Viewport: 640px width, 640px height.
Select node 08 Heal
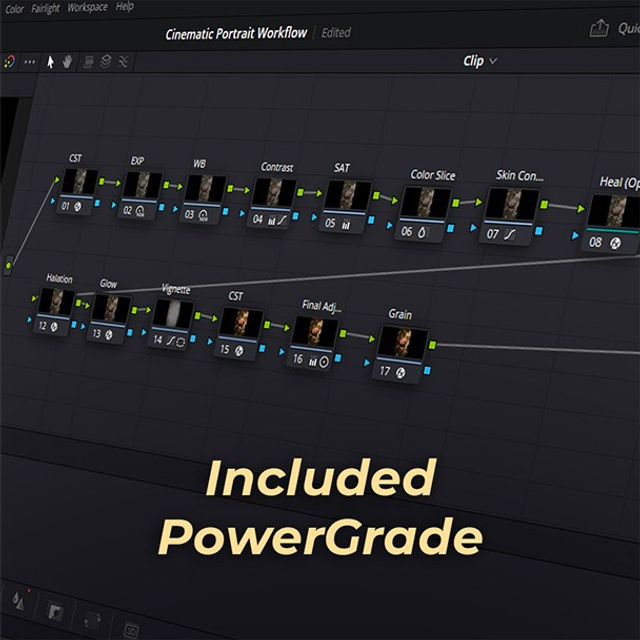(x=611, y=223)
